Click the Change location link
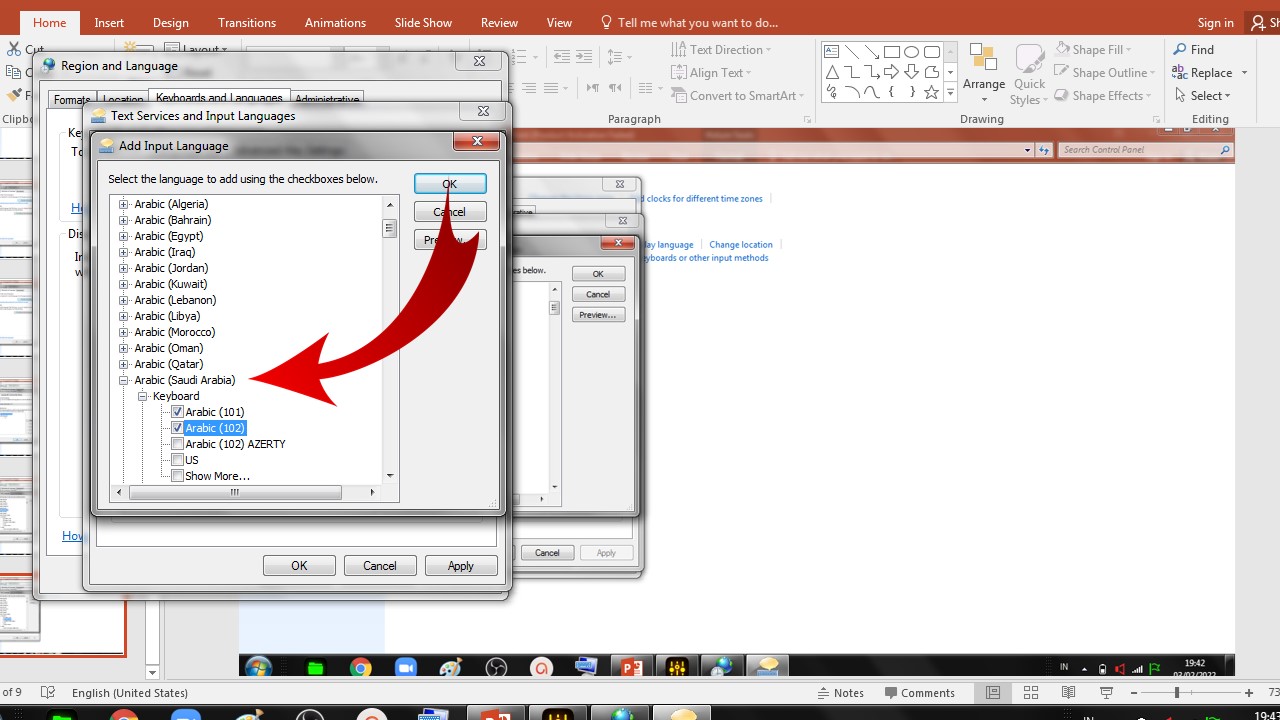The height and width of the screenshot is (720, 1280). [741, 245]
